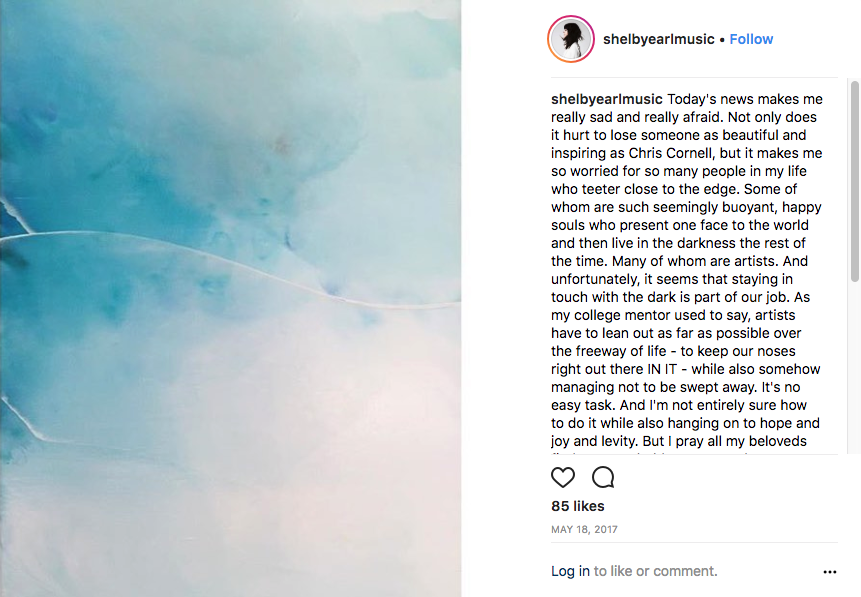Click the bold shelbyearlmusic name starting the caption
861x597 pixels.
(606, 99)
